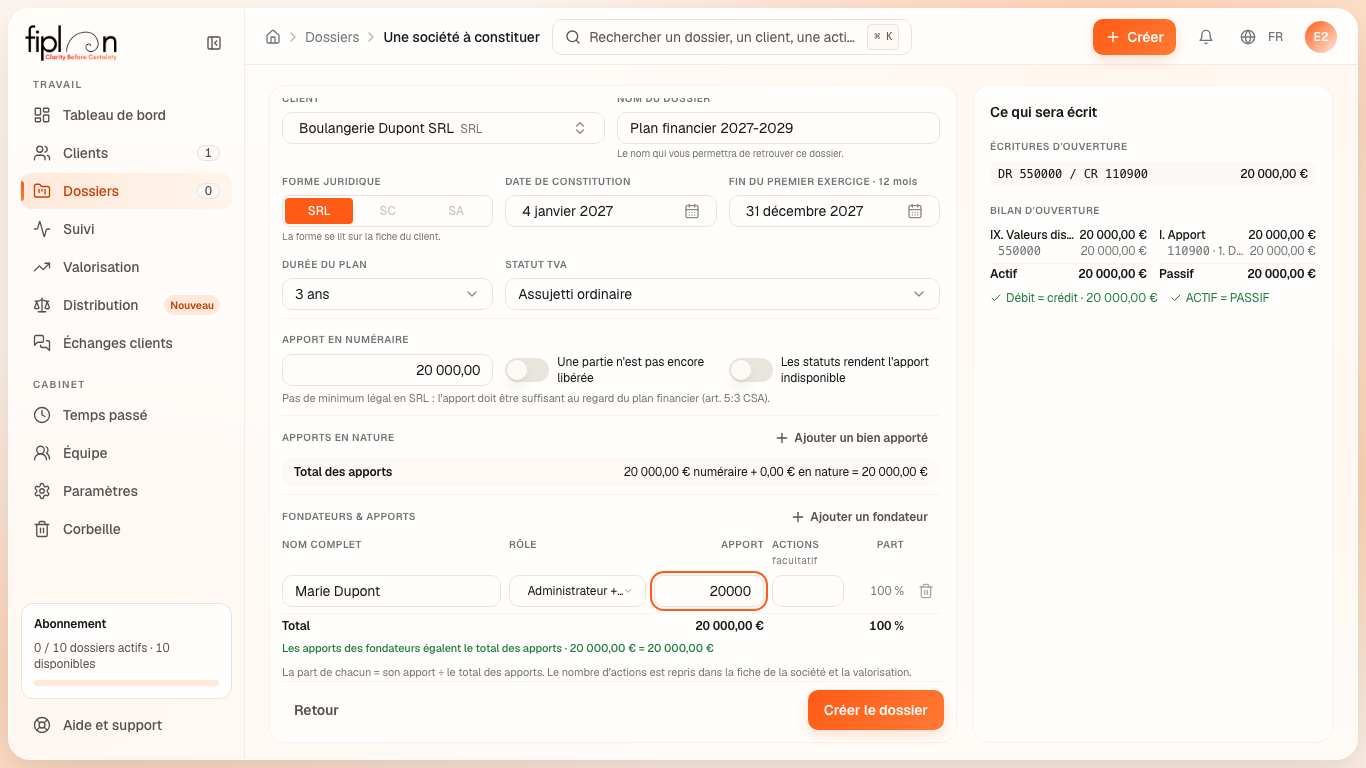Click the Distribution scales icon
This screenshot has height=768, width=1366.
[x=42, y=305]
